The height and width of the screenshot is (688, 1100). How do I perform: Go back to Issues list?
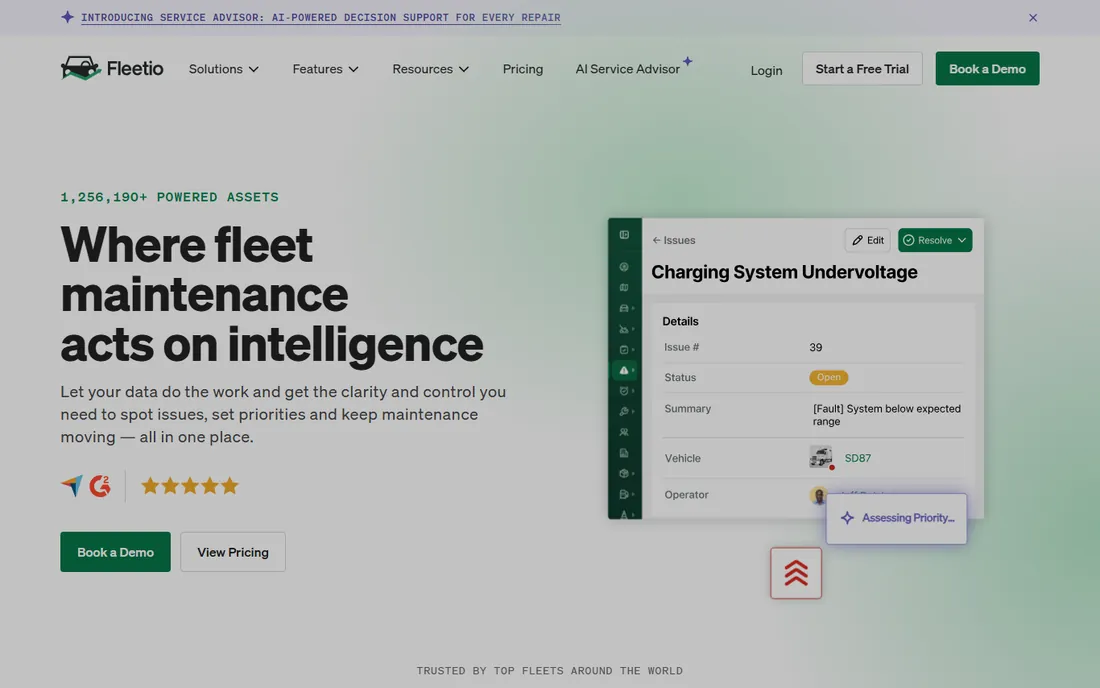[673, 240]
